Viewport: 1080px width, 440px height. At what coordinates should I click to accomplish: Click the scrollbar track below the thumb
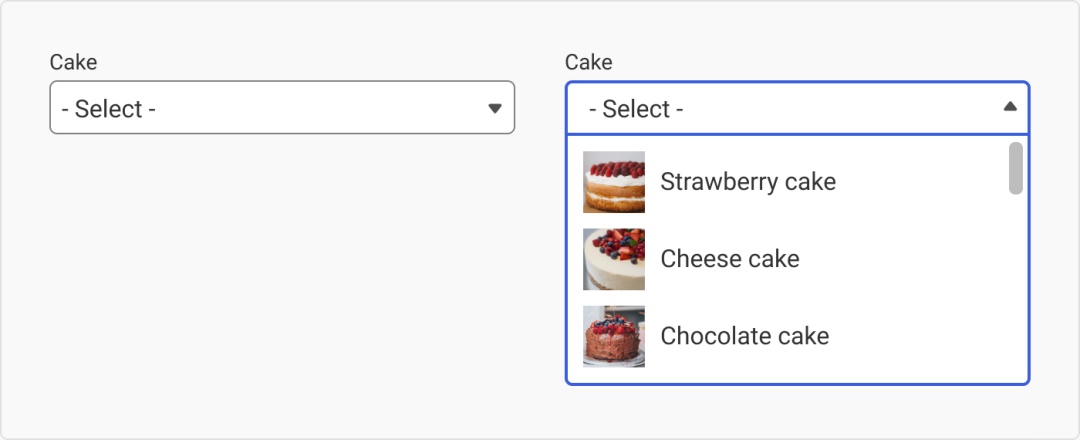[x=1016, y=290]
